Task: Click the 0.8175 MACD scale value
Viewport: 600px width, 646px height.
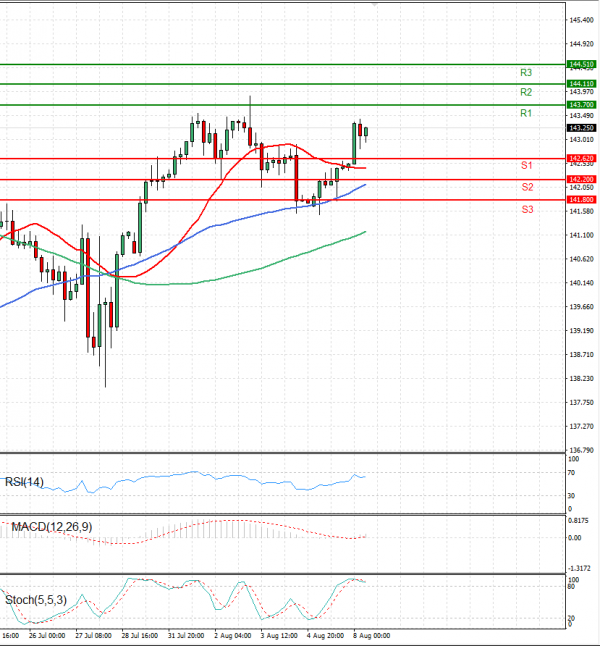Action: [x=578, y=521]
